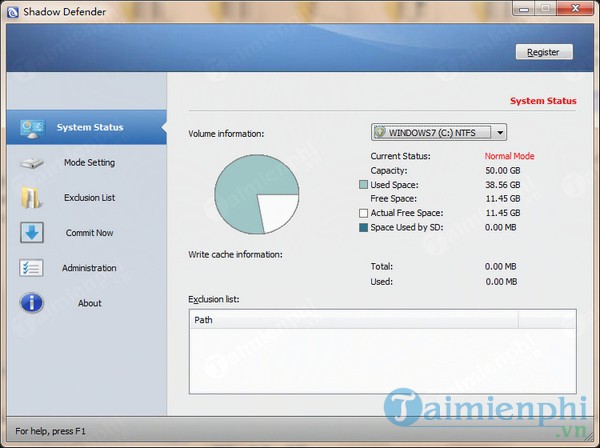The width and height of the screenshot is (600, 448).
Task: Expand the volume dropdown arrow
Action: tap(499, 132)
